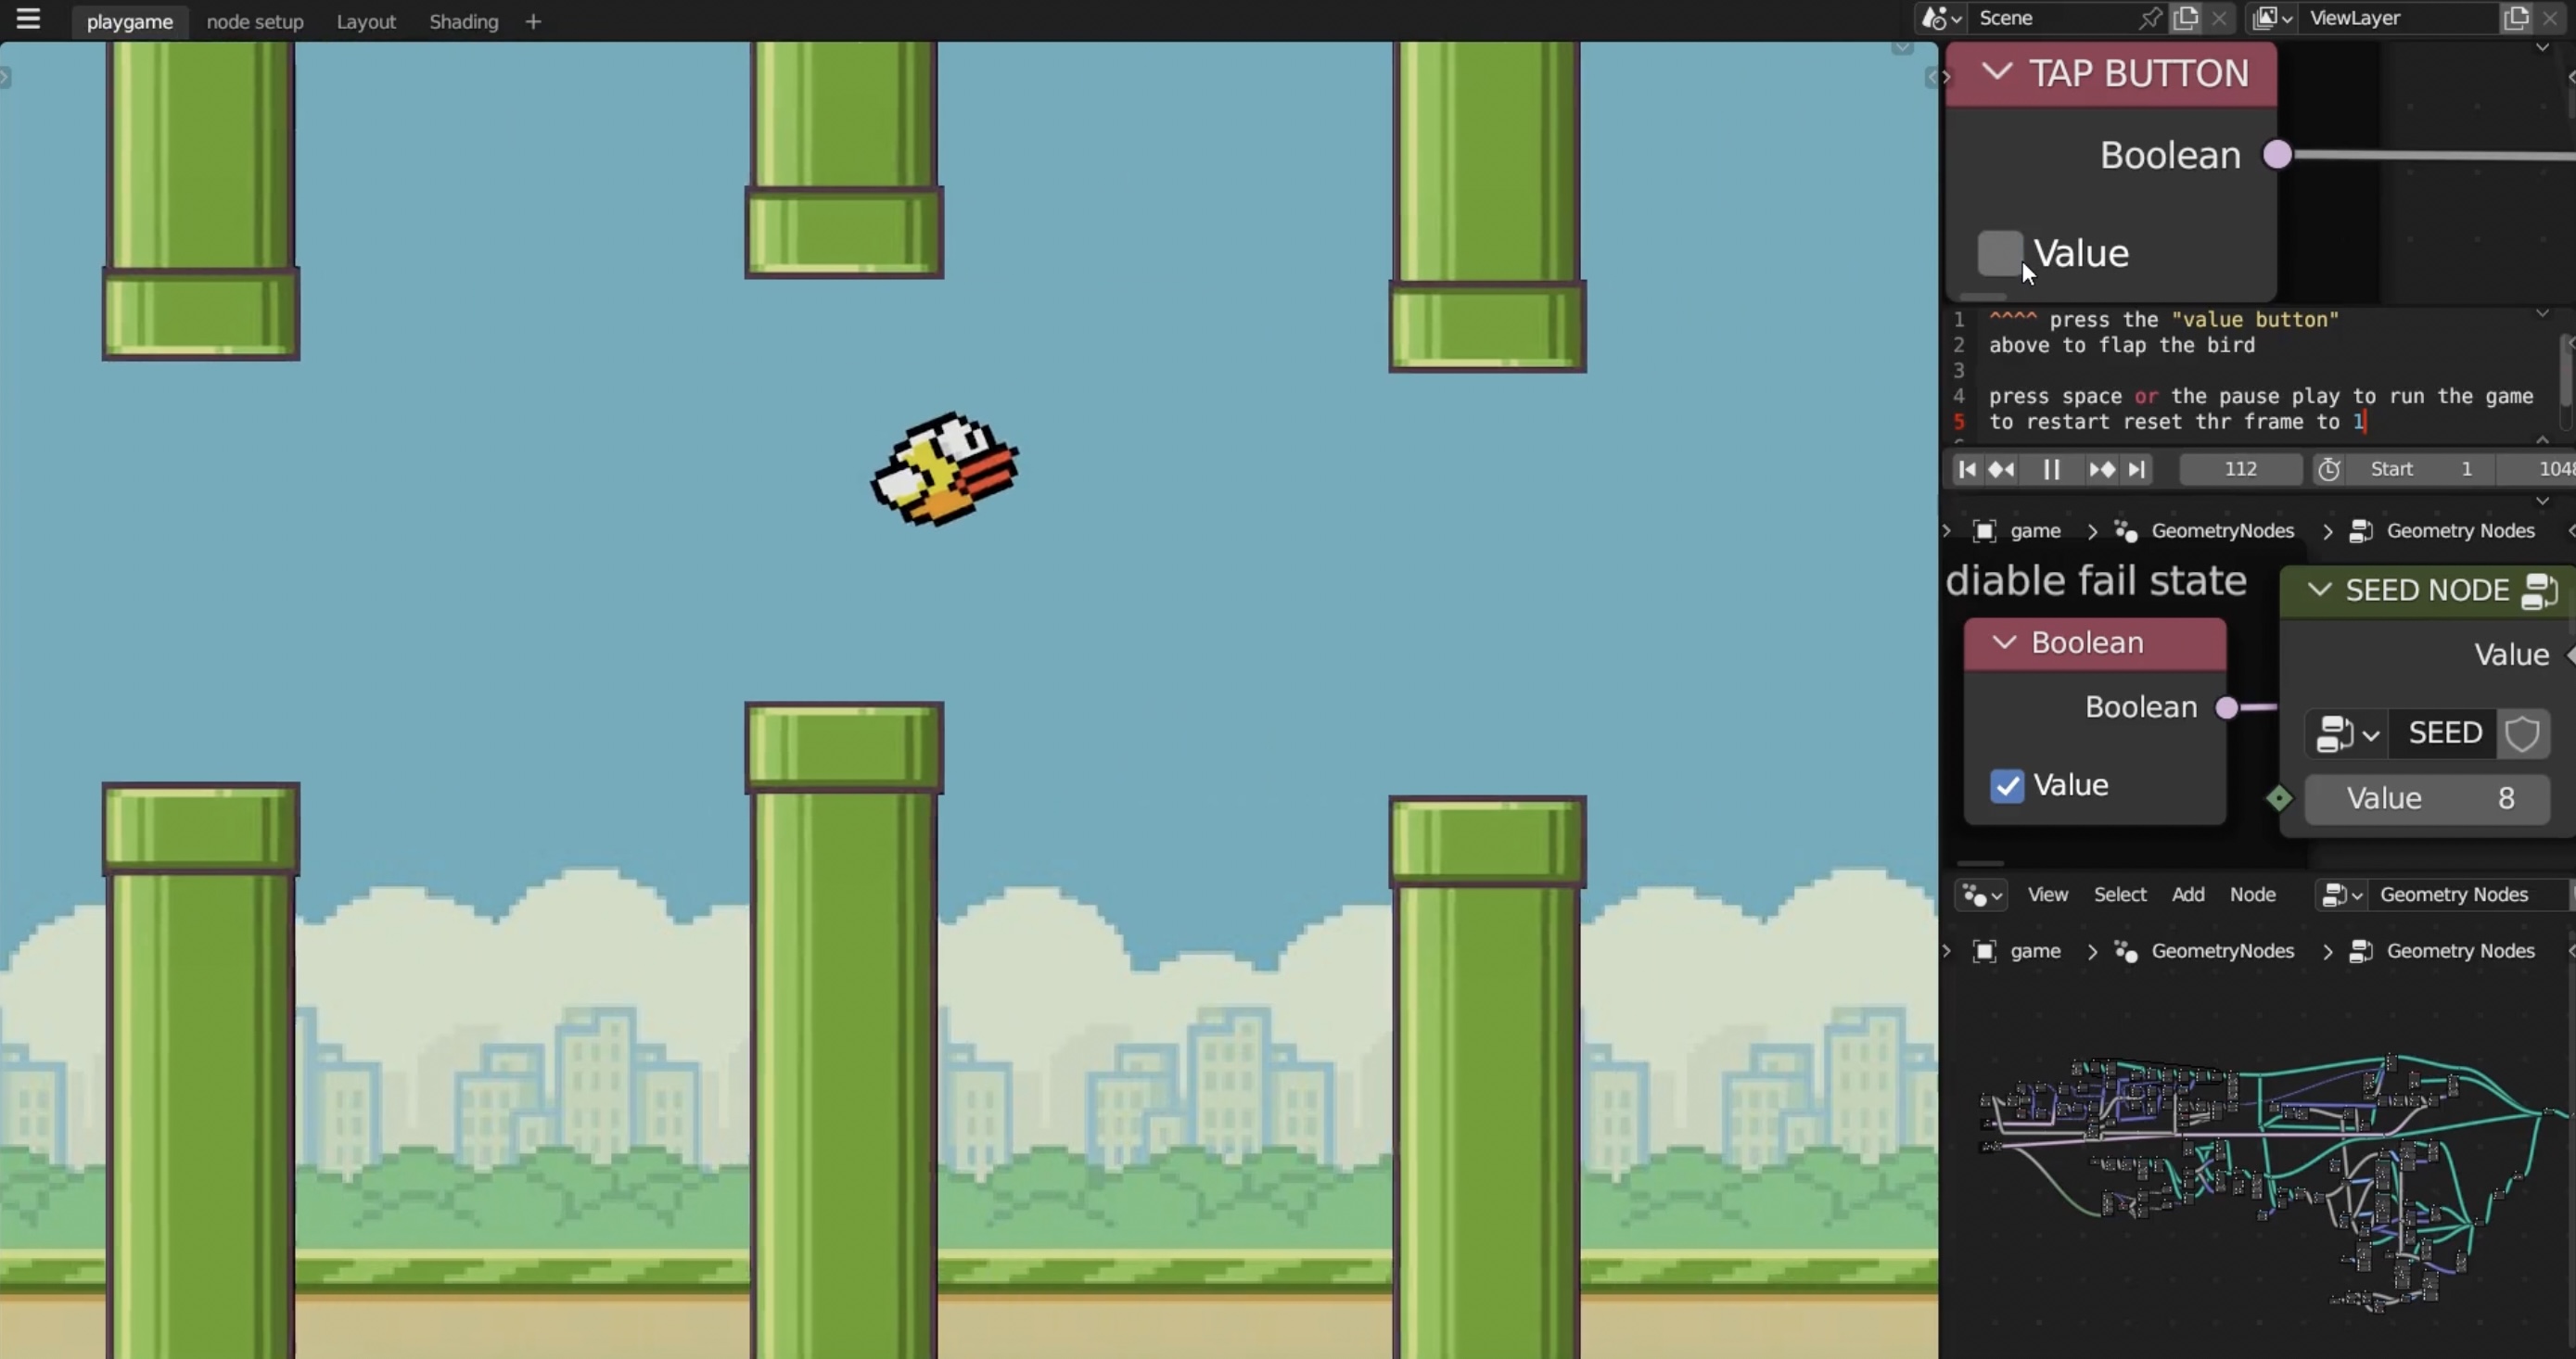
Task: Select the node setup tab
Action: [x=256, y=20]
